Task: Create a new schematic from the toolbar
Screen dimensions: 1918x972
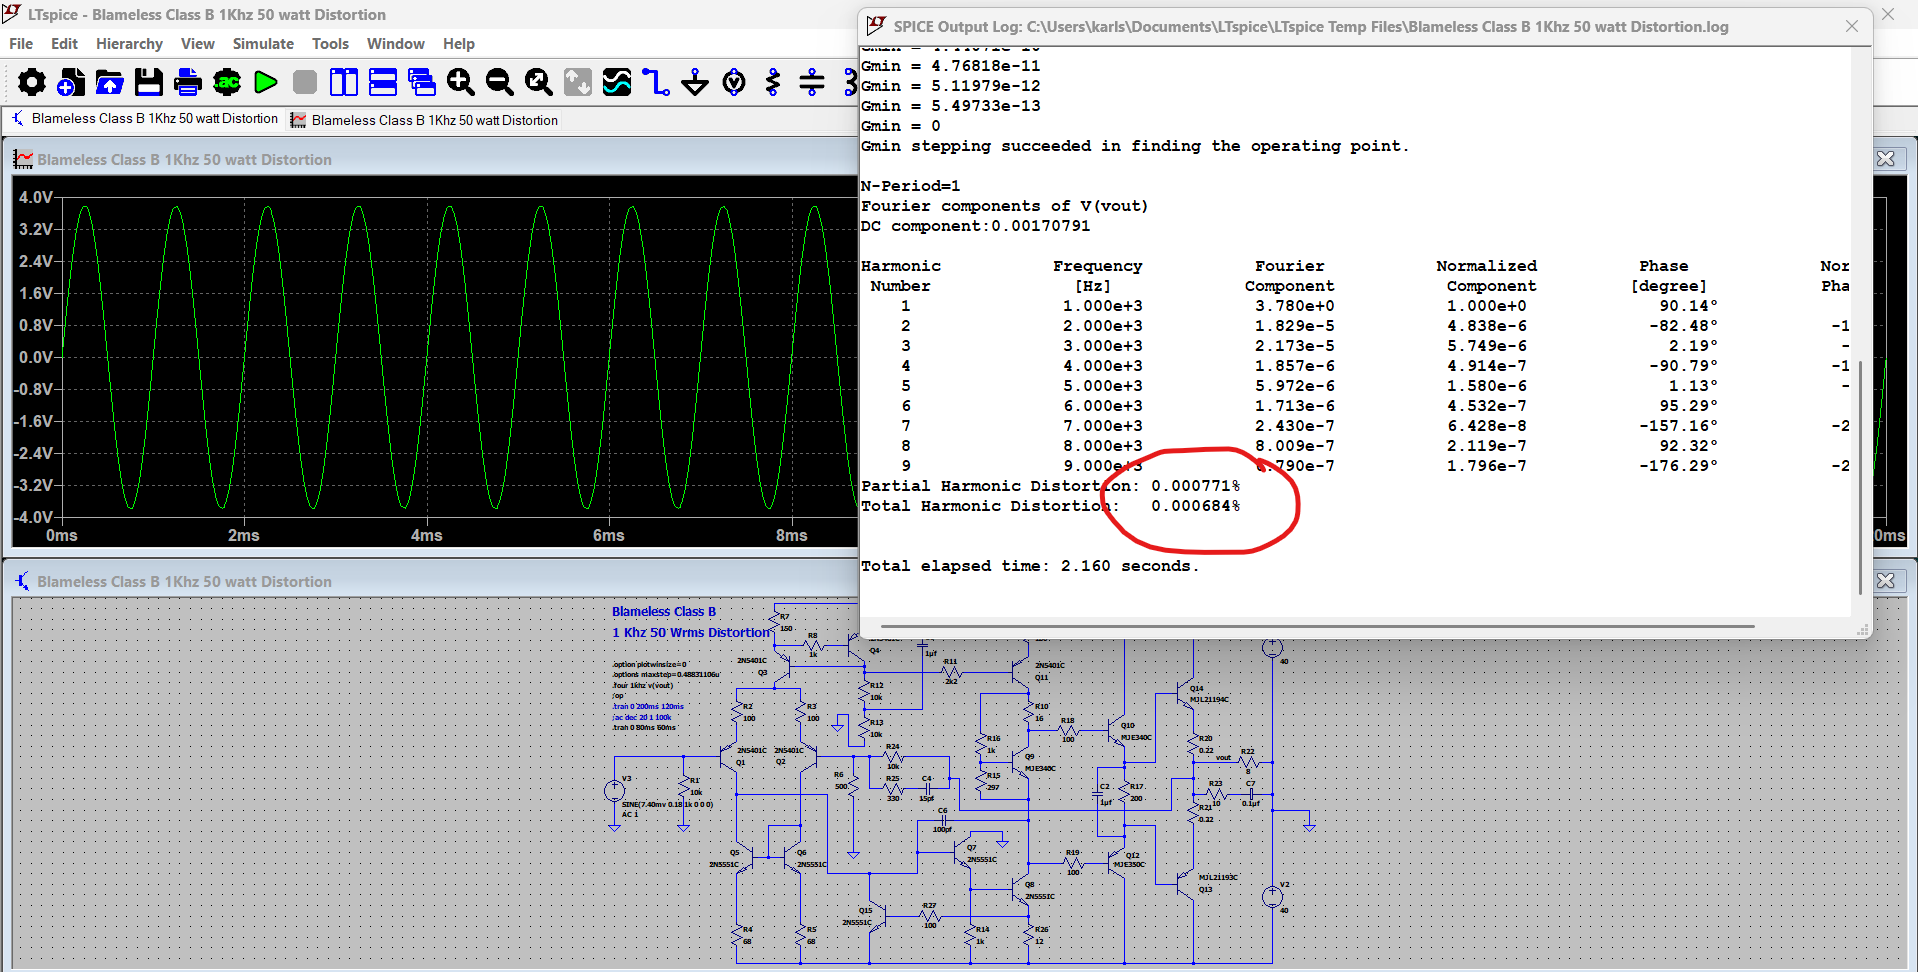Action: 71,82
